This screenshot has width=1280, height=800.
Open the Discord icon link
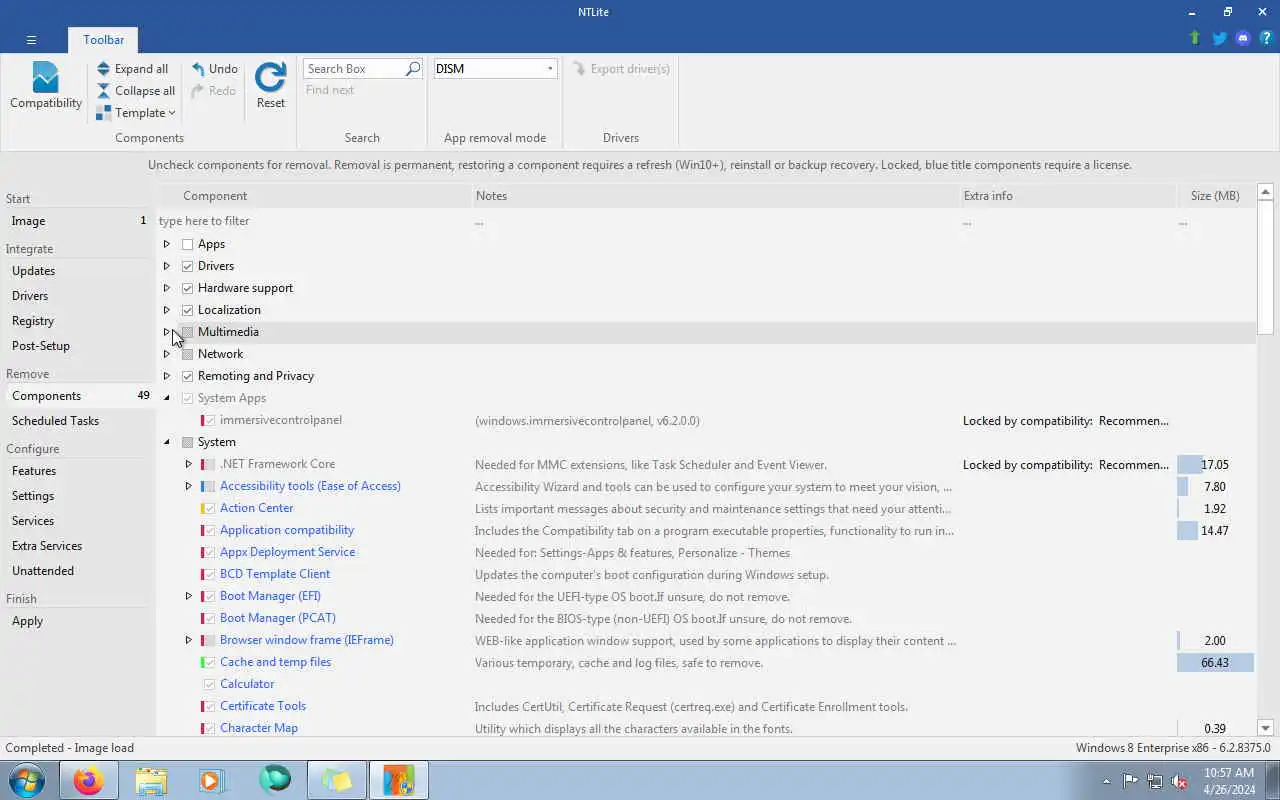tap(1243, 38)
